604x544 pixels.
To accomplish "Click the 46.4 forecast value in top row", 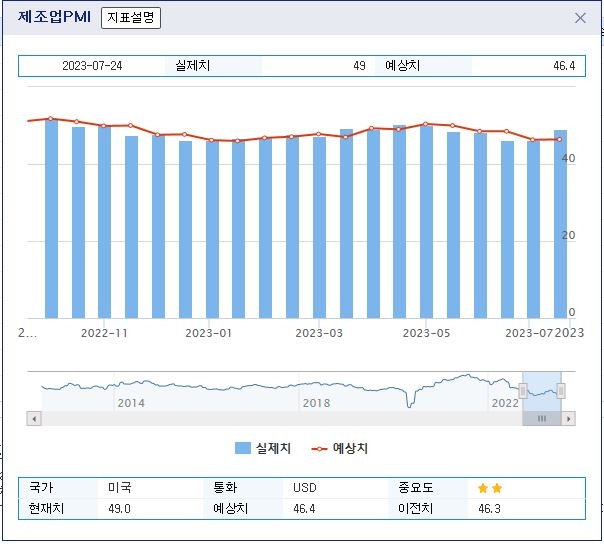I will point(564,66).
